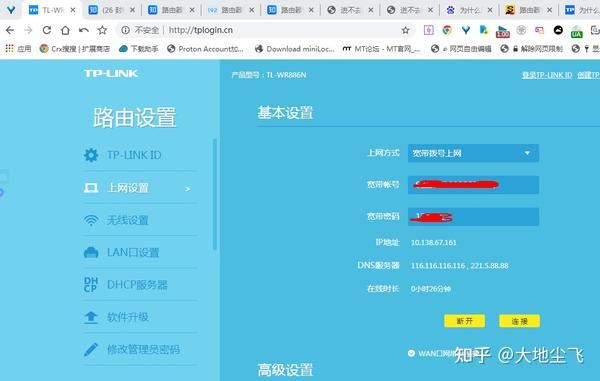Viewport: 600px width, 381px height.
Task: Click the 高级设置 heading
Action: tap(285, 370)
